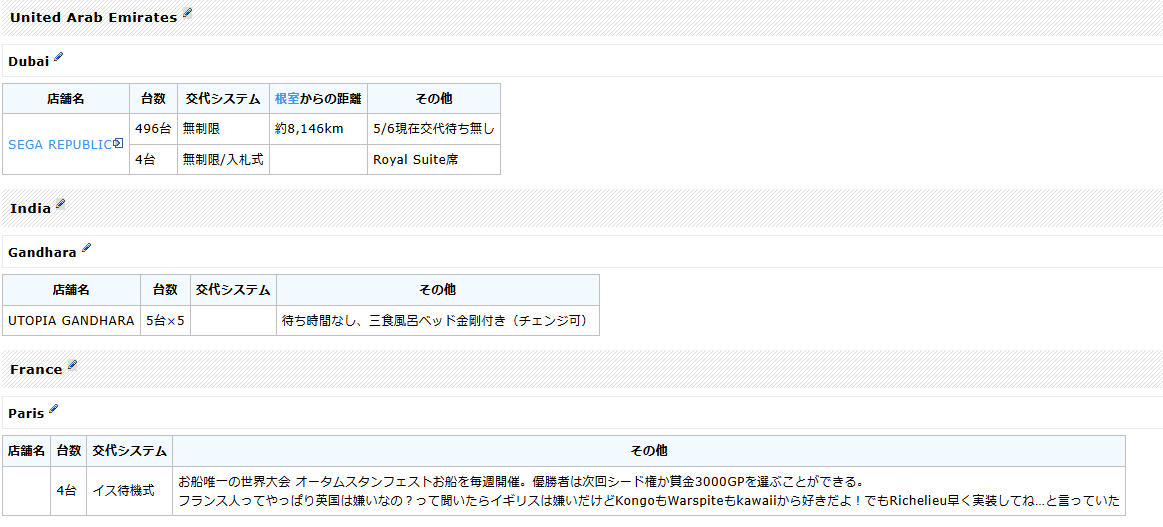Open the edit pencil beside France heading
Viewport: 1163px width, 527px height.
(x=72, y=366)
